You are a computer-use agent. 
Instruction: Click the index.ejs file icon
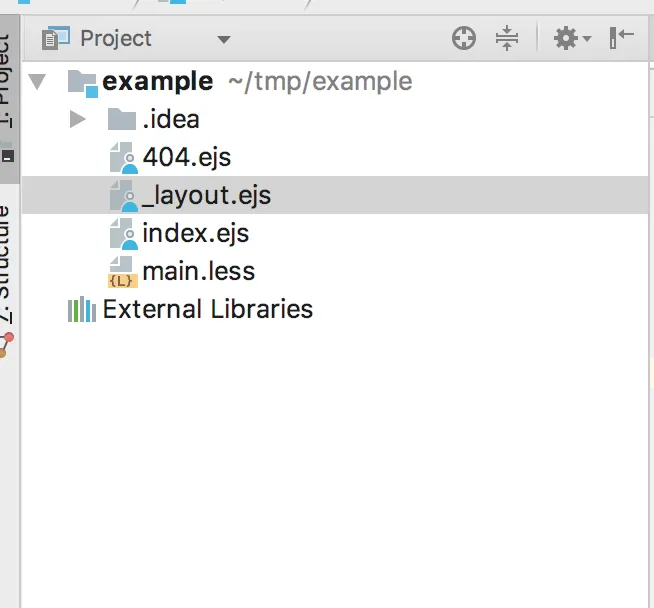[123, 234]
